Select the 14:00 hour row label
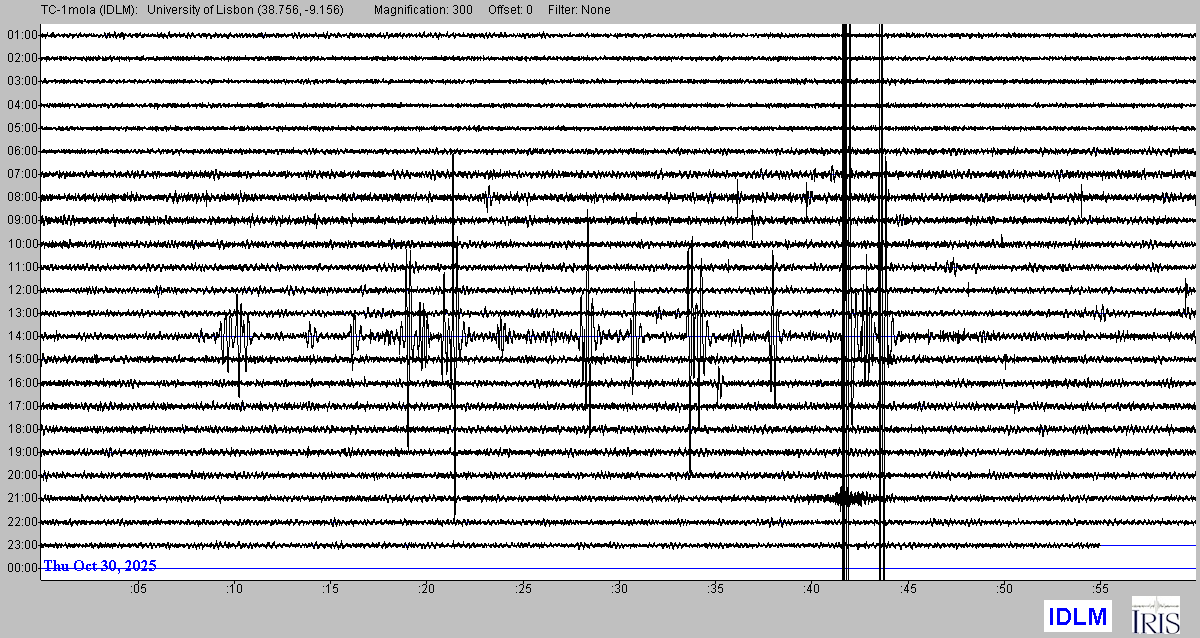This screenshot has height=638, width=1200. click(22, 336)
